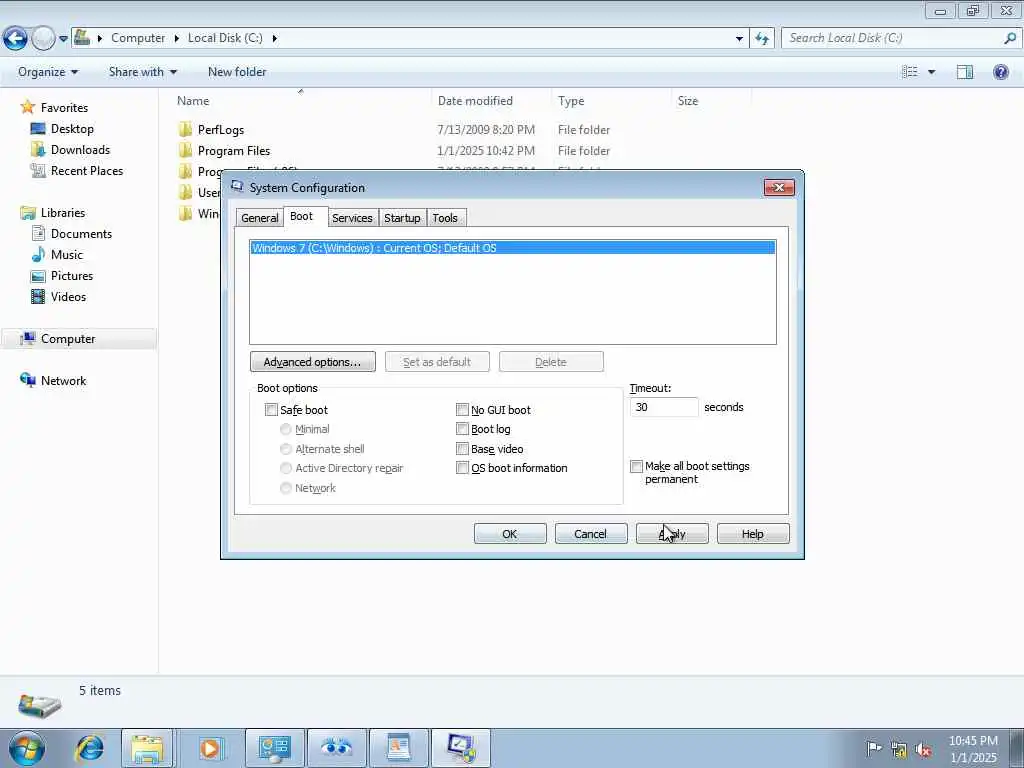Screen dimensions: 1024x768
Task: Enable OS boot information checkbox
Action: 462,468
